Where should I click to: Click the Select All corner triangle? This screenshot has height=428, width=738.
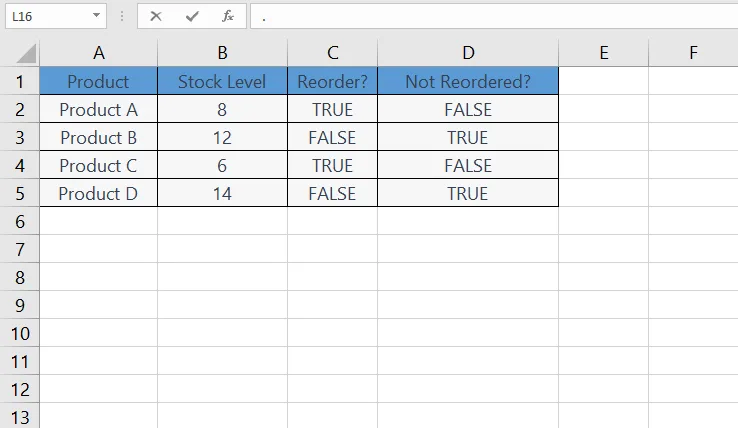26,53
